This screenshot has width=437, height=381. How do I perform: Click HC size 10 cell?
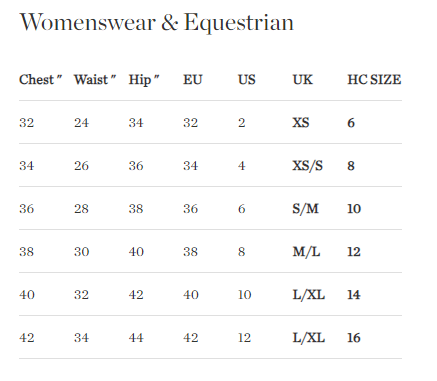(354, 209)
